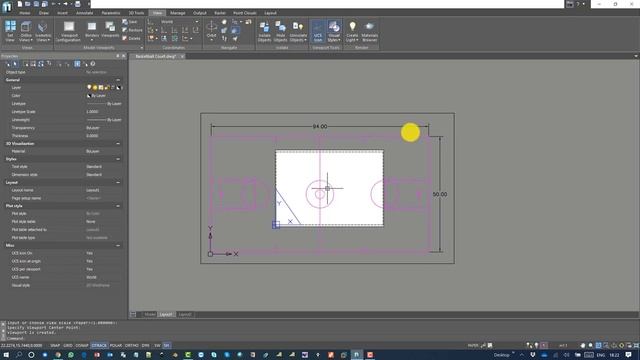Select the Basketball Court.dwg document tab

tap(156, 56)
